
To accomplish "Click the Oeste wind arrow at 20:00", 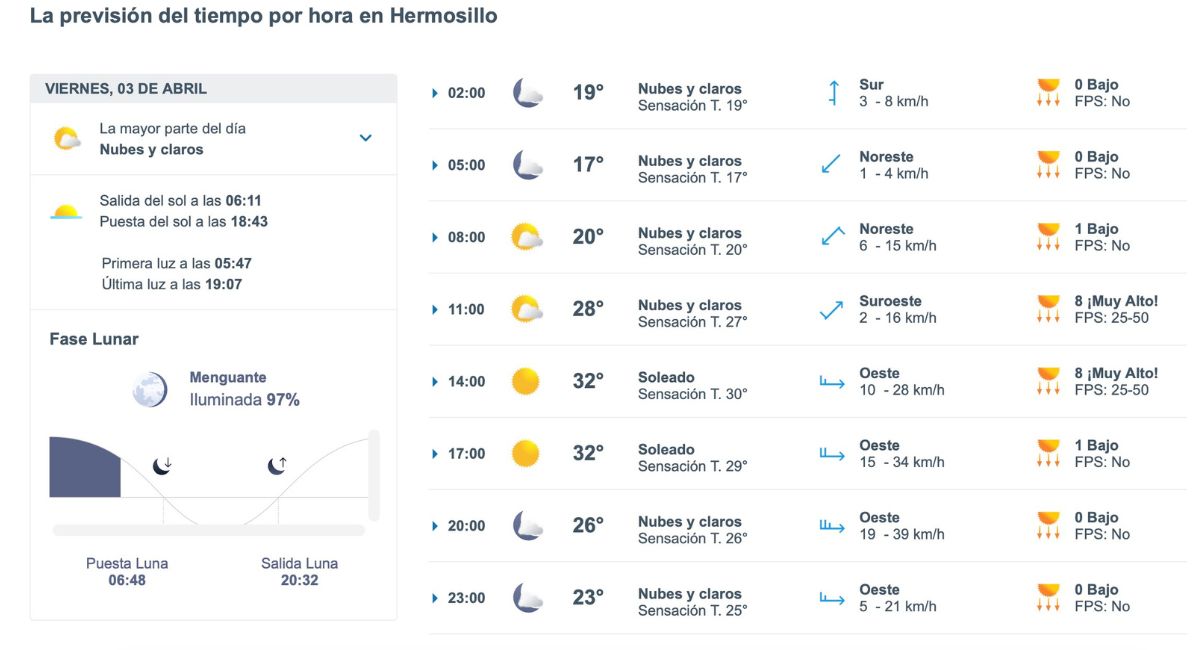I will 830,525.
